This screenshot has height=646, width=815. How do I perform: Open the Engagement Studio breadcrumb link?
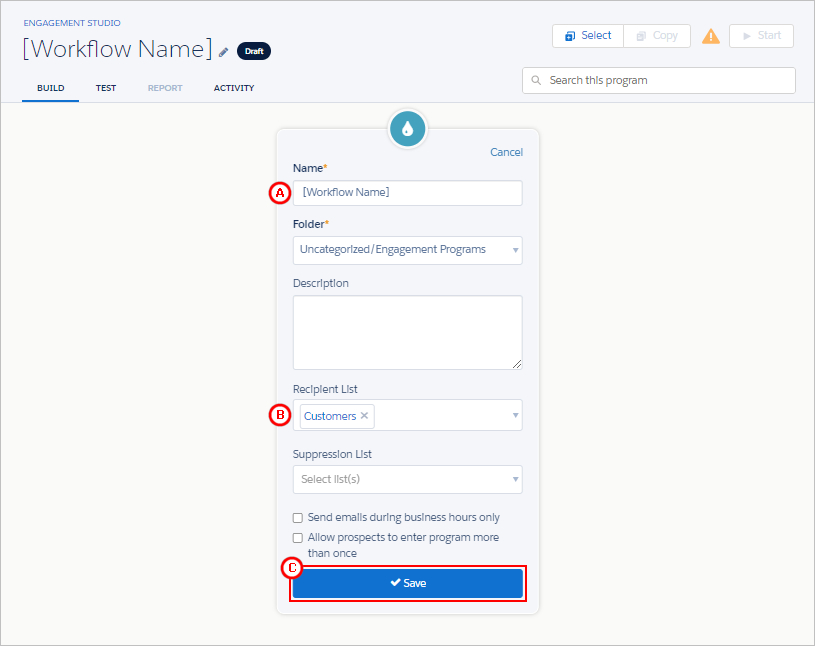pyautogui.click(x=72, y=23)
